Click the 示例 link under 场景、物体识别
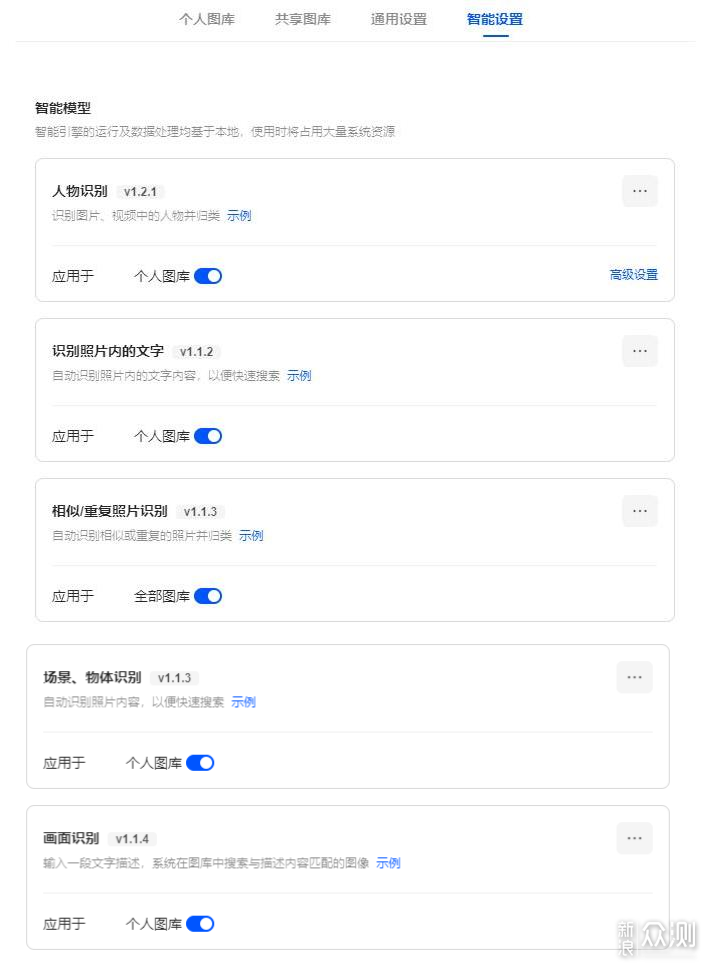706x966 pixels. tap(243, 702)
